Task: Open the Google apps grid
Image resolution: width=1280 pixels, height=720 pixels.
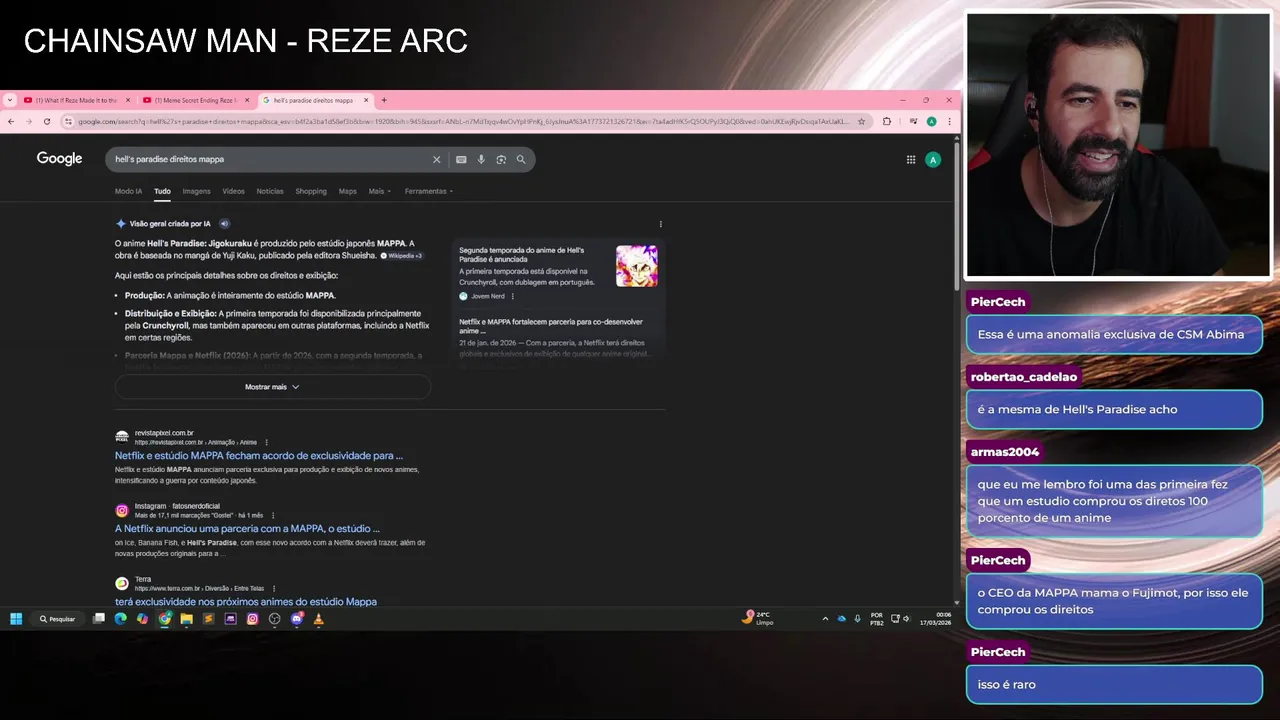Action: coord(911,159)
